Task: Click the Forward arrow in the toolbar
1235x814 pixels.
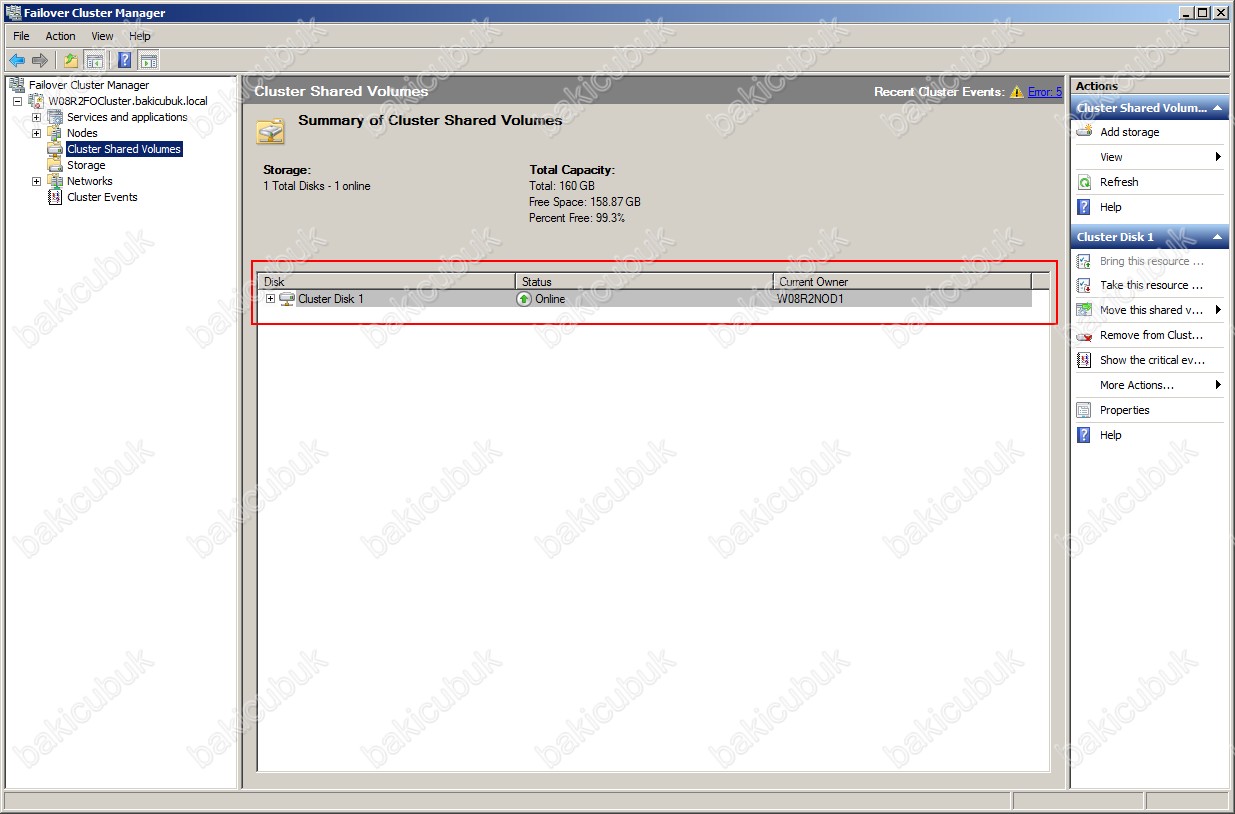Action: [x=40, y=60]
